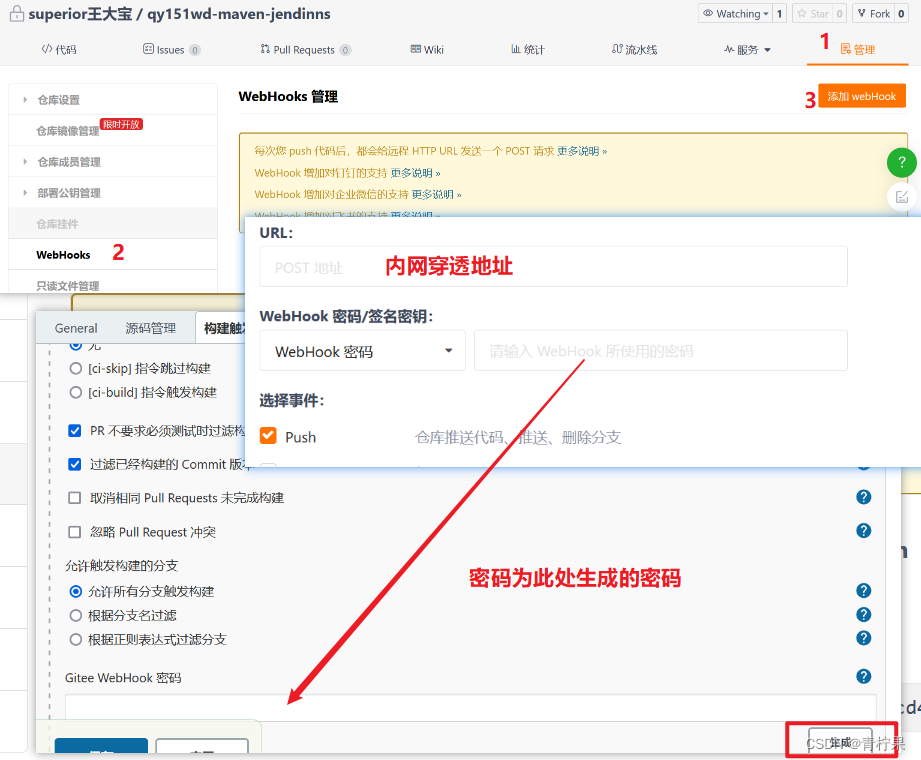Expand 仓库成员管理 in sidebar
The width and height of the screenshot is (921, 760).
pyautogui.click(x=69, y=162)
